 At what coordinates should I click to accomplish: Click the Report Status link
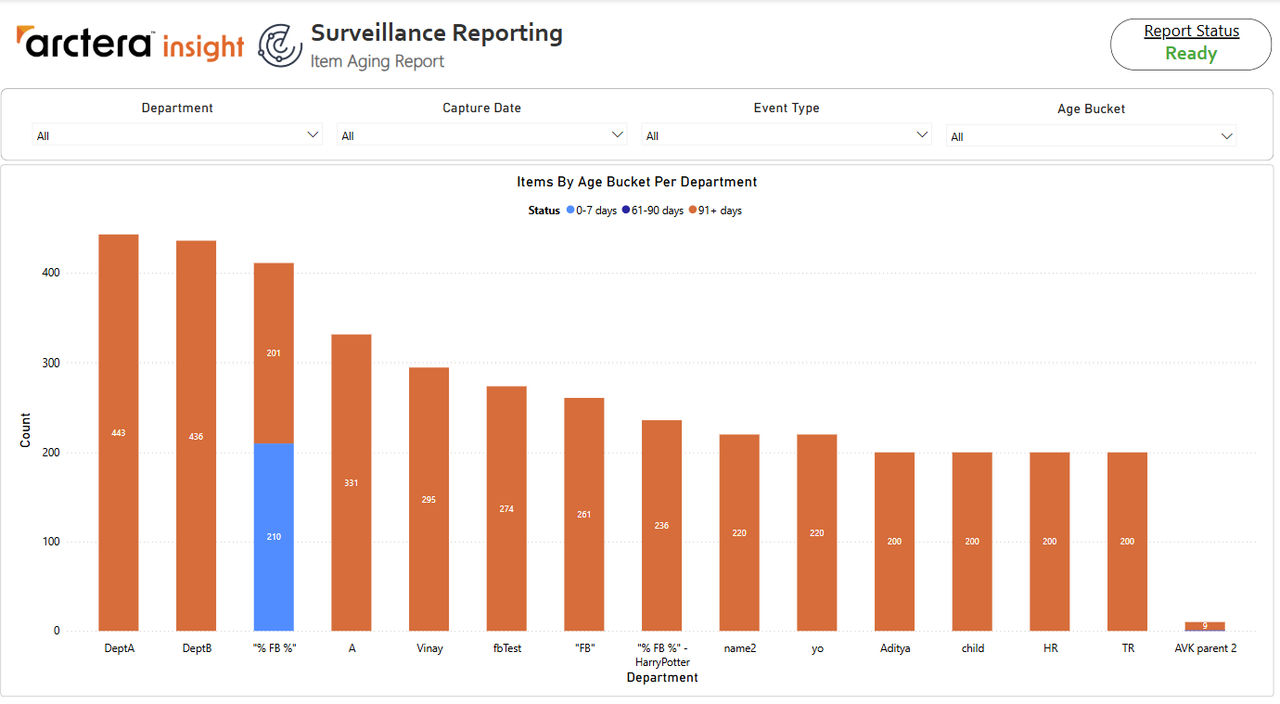1191,31
